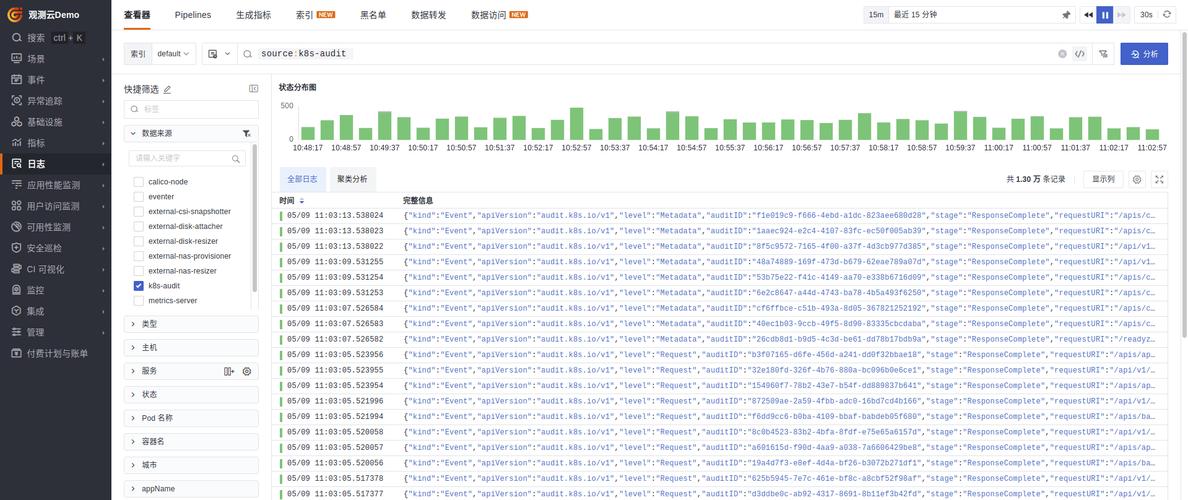This screenshot has width=1188, height=500.
Task: Check the metrics-server checkbox
Action: [x=139, y=301]
